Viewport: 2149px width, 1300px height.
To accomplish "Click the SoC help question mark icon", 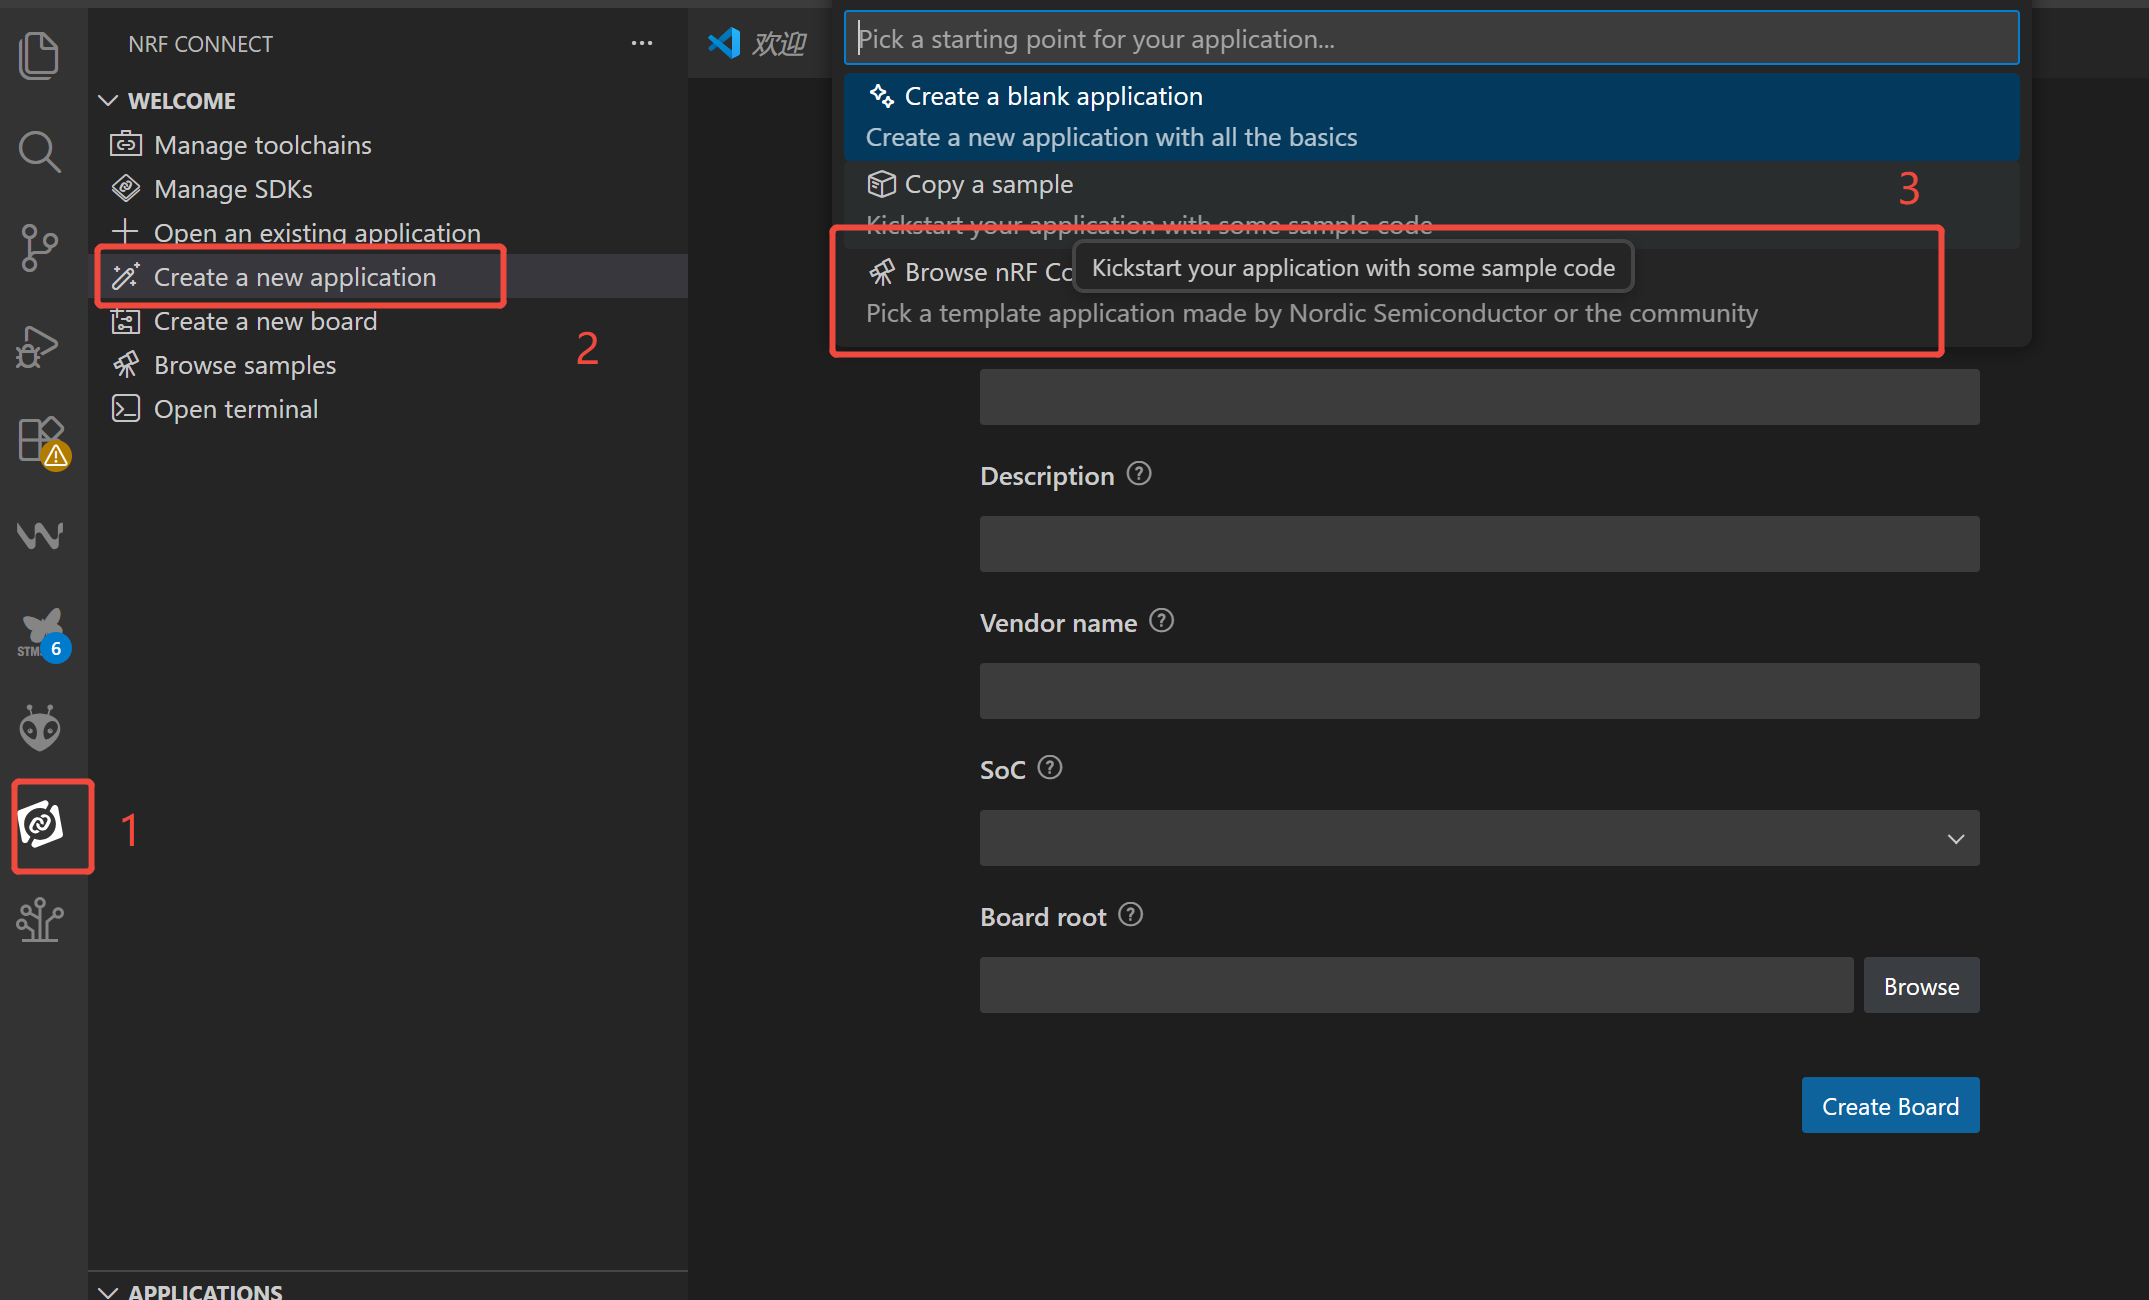I will [x=1050, y=768].
